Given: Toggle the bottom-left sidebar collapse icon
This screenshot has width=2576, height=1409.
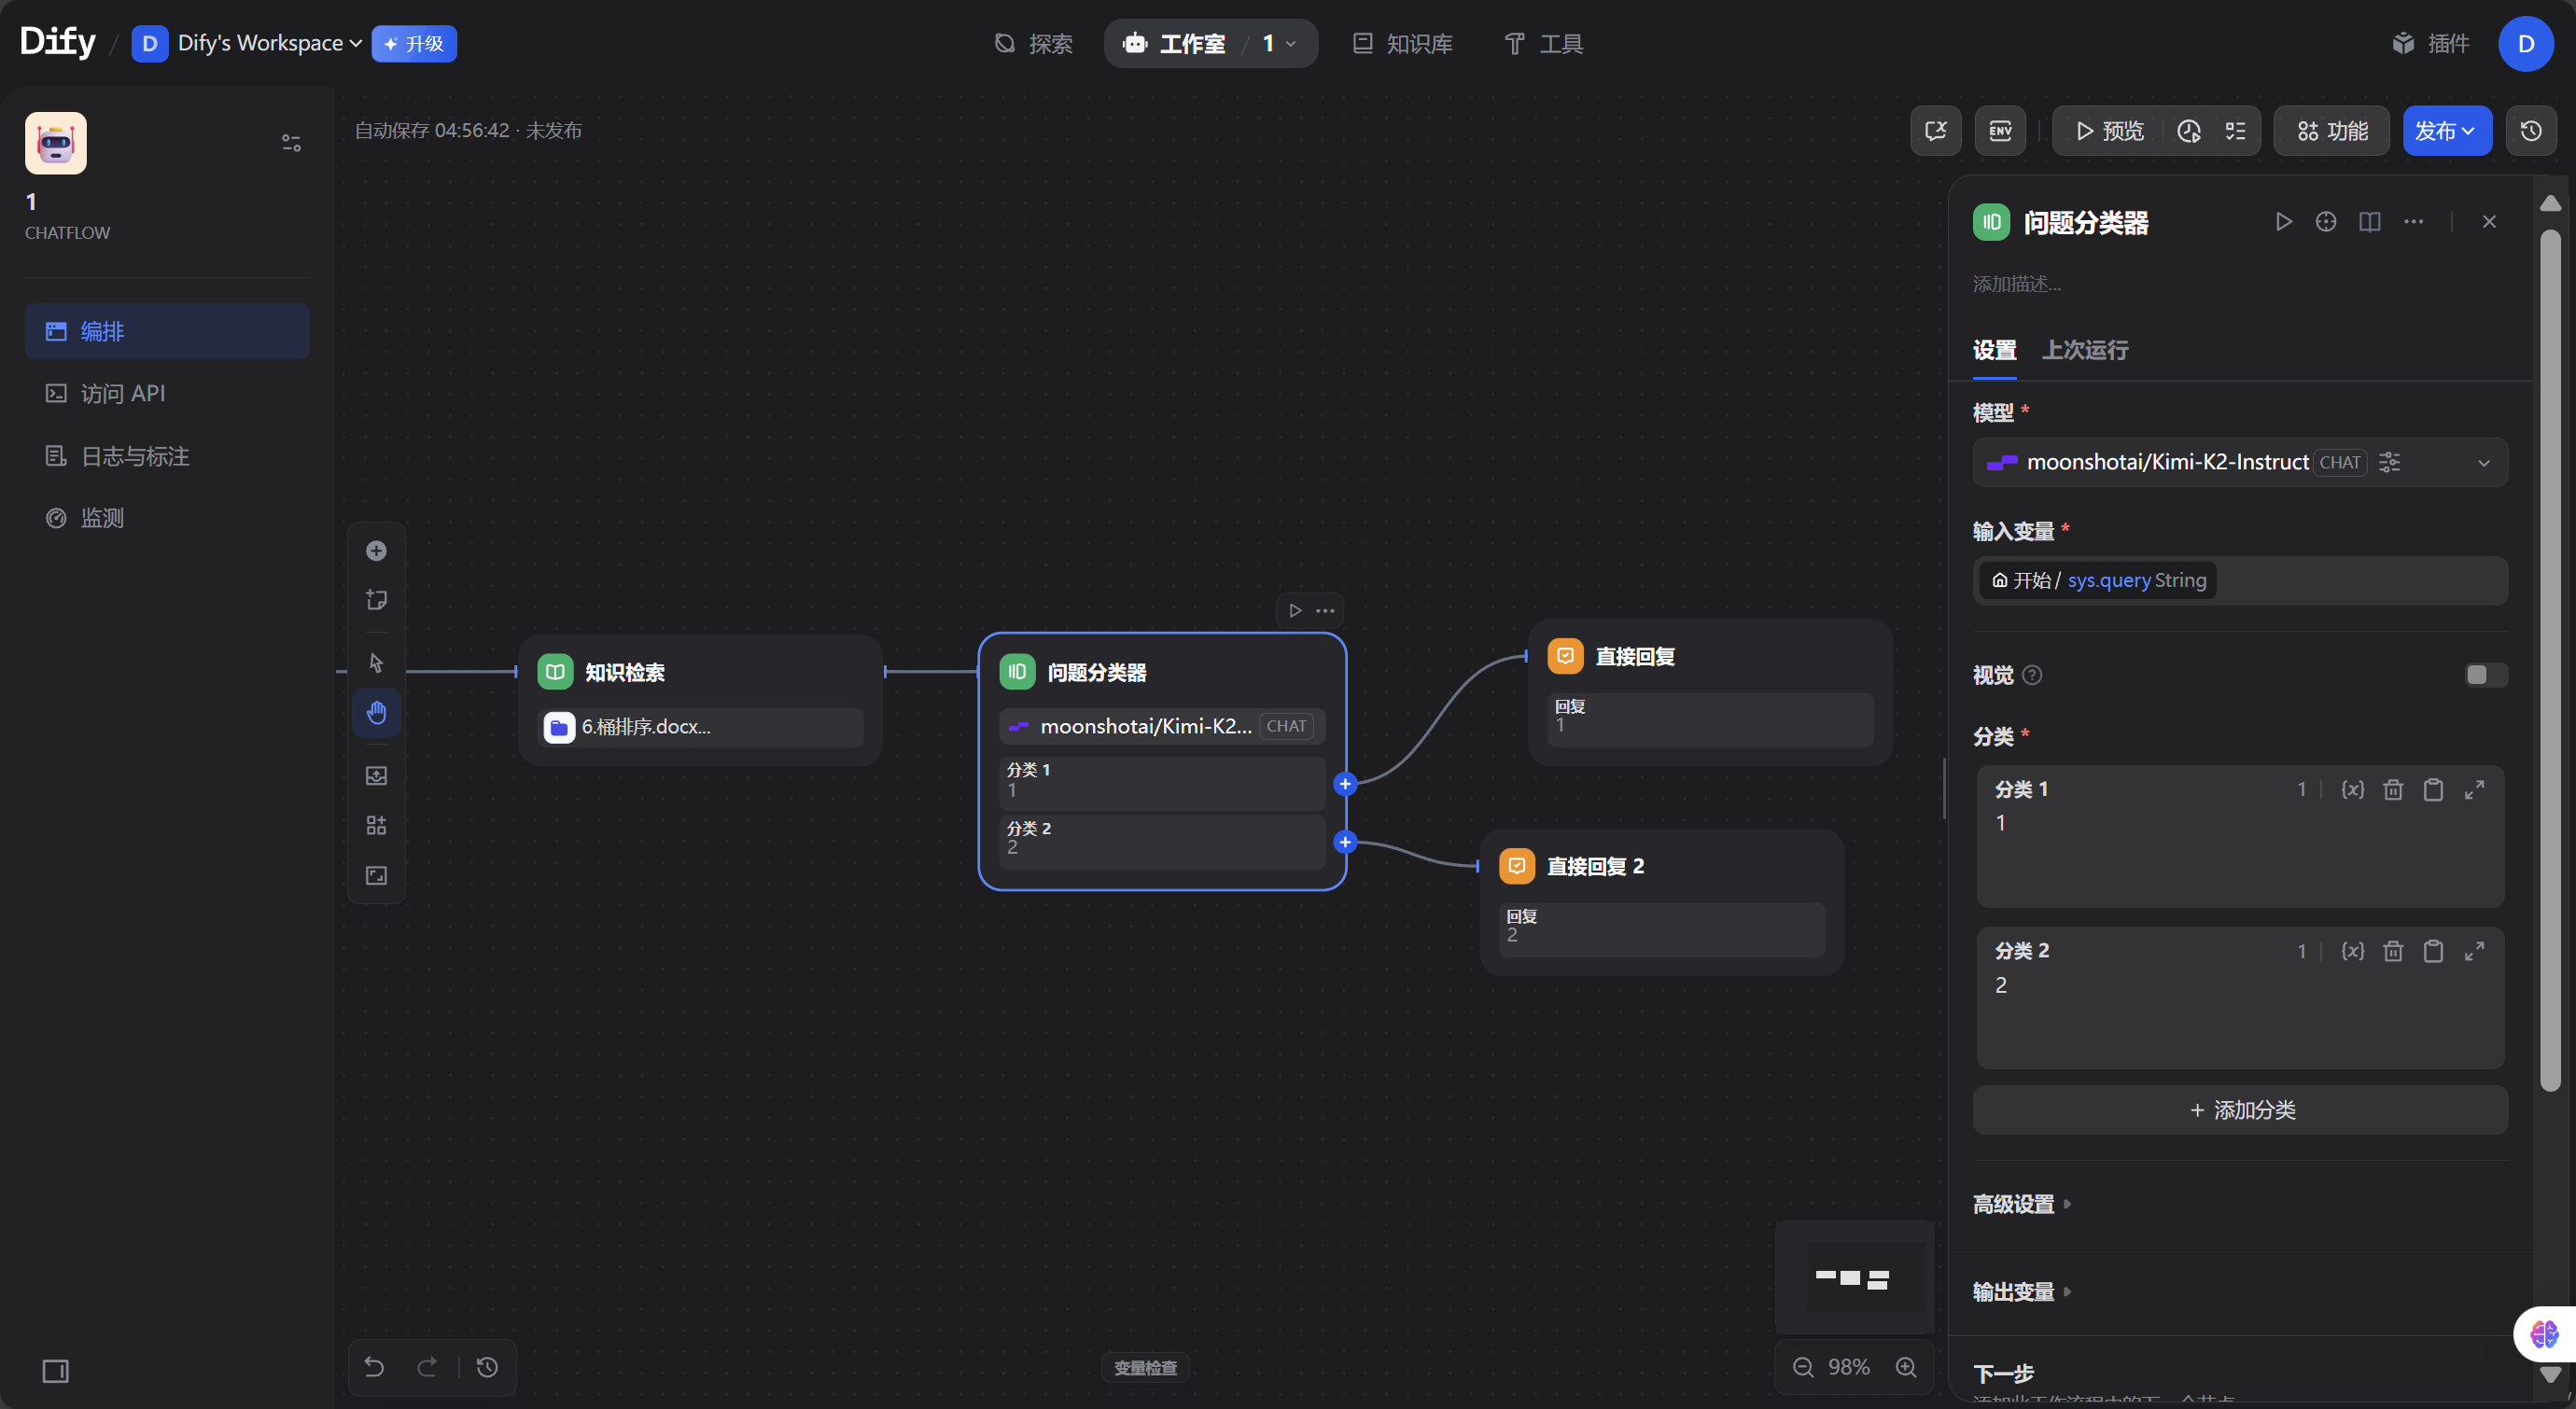Looking at the screenshot, I should click(56, 1371).
